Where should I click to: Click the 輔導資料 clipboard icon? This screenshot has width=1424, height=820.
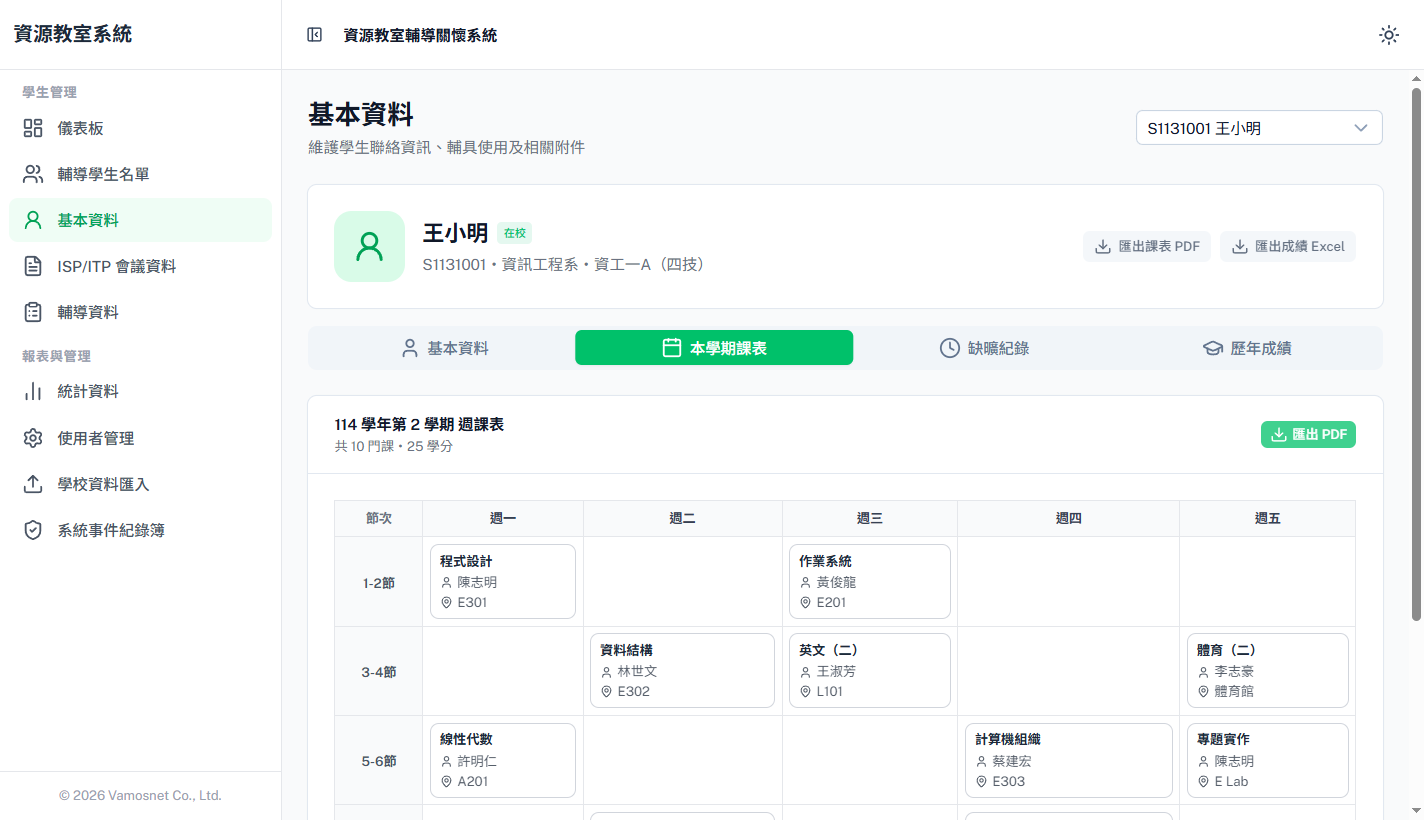tap(33, 312)
